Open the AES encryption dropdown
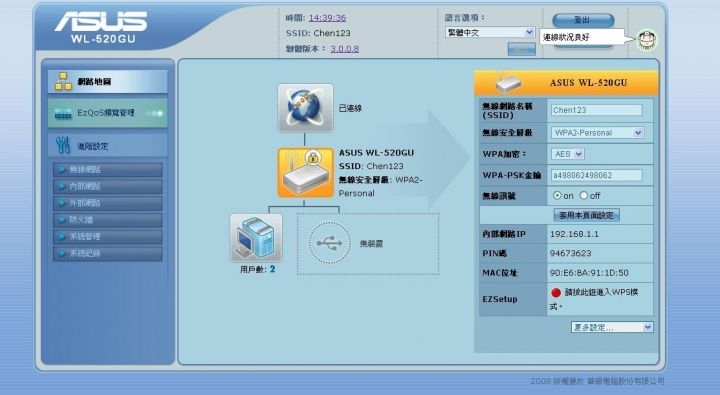Screen dimensions: 720x395 tap(568, 154)
